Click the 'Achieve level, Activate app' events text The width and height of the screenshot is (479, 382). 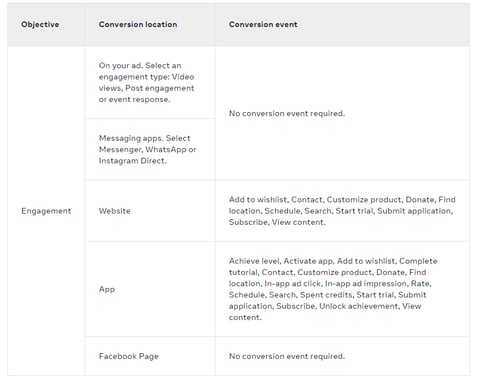[333, 289]
